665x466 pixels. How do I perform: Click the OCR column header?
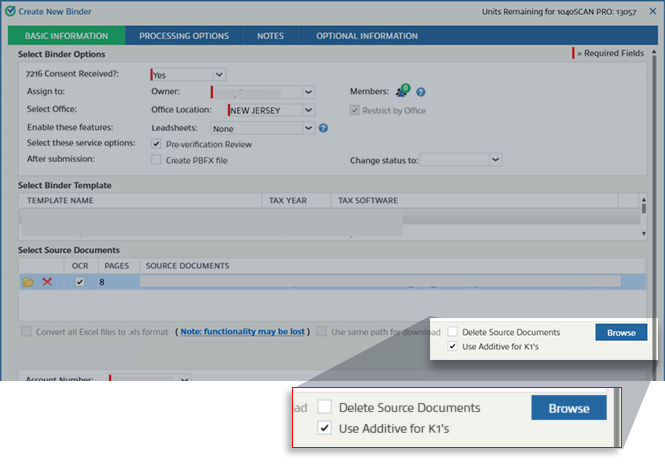pyautogui.click(x=80, y=266)
